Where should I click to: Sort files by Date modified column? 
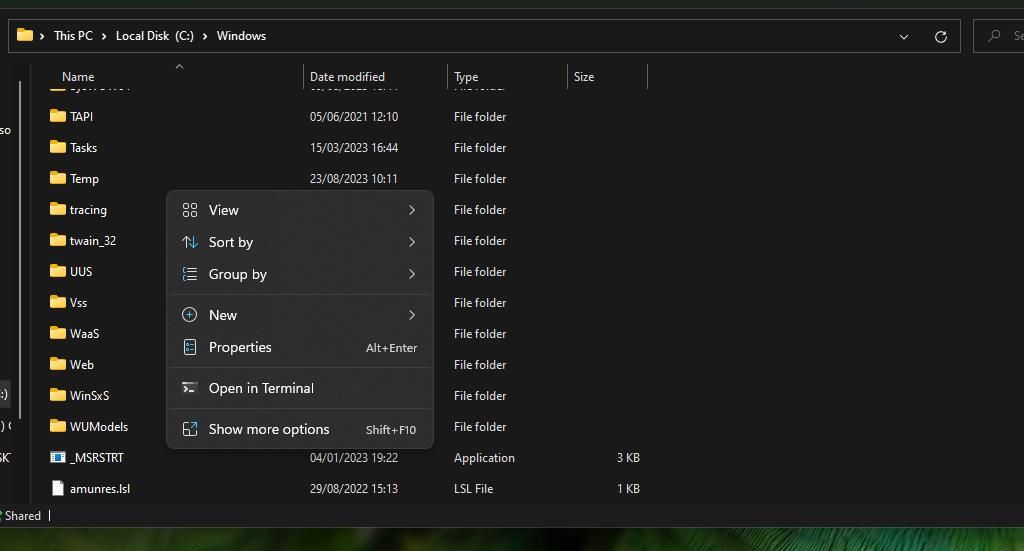point(347,77)
